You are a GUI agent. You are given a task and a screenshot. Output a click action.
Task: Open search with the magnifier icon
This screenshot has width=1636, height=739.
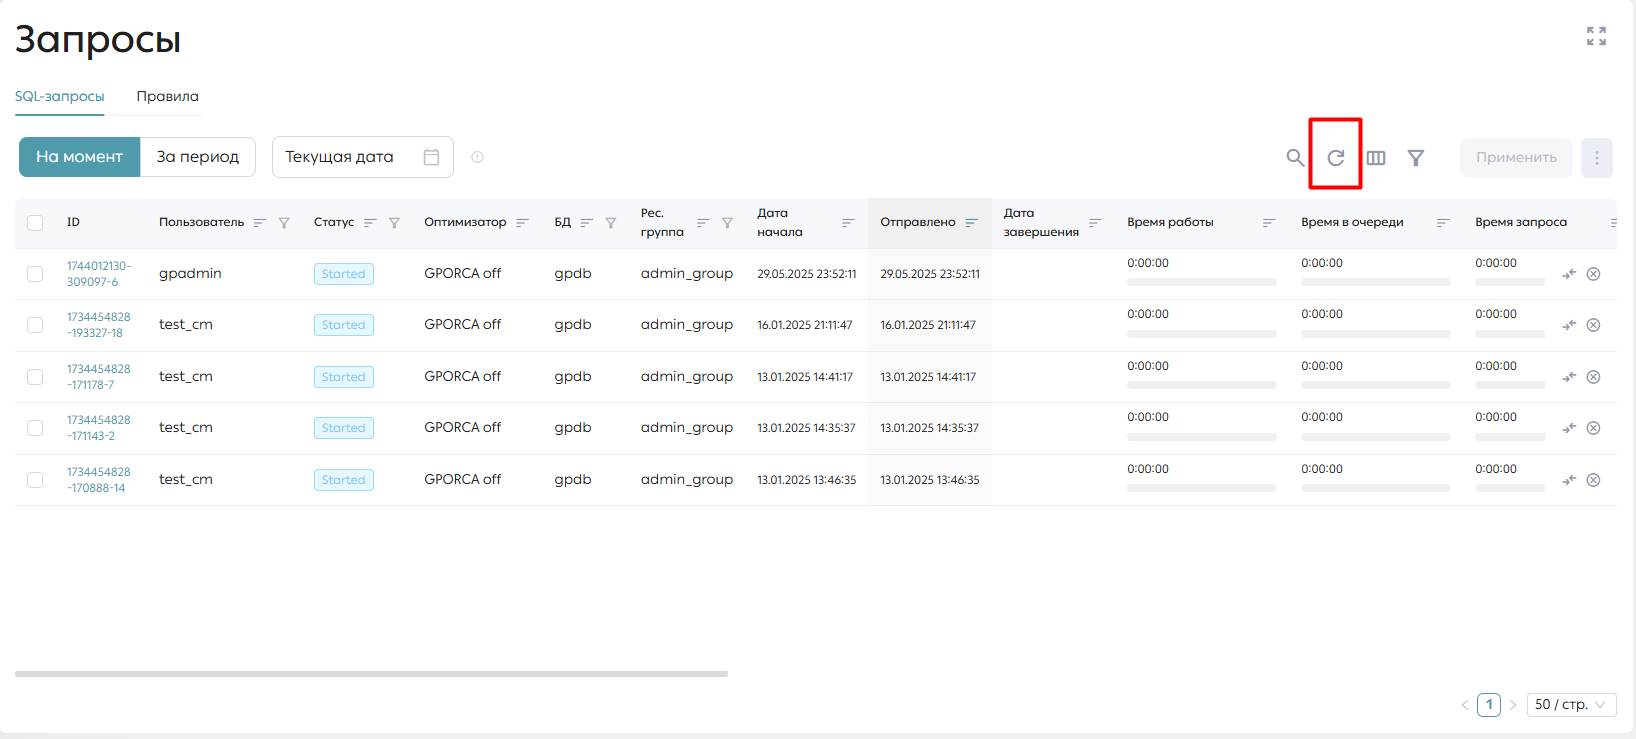[x=1295, y=158]
